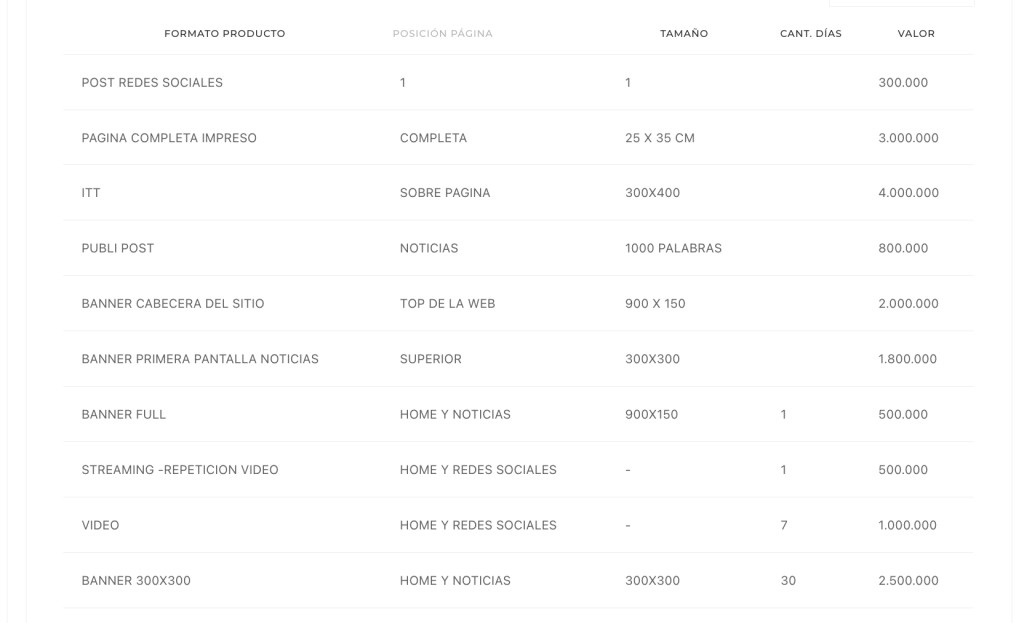The width and height of the screenshot is (1024, 623).
Task: Click the 4.000.000 value cell
Action: pyautogui.click(x=908, y=193)
